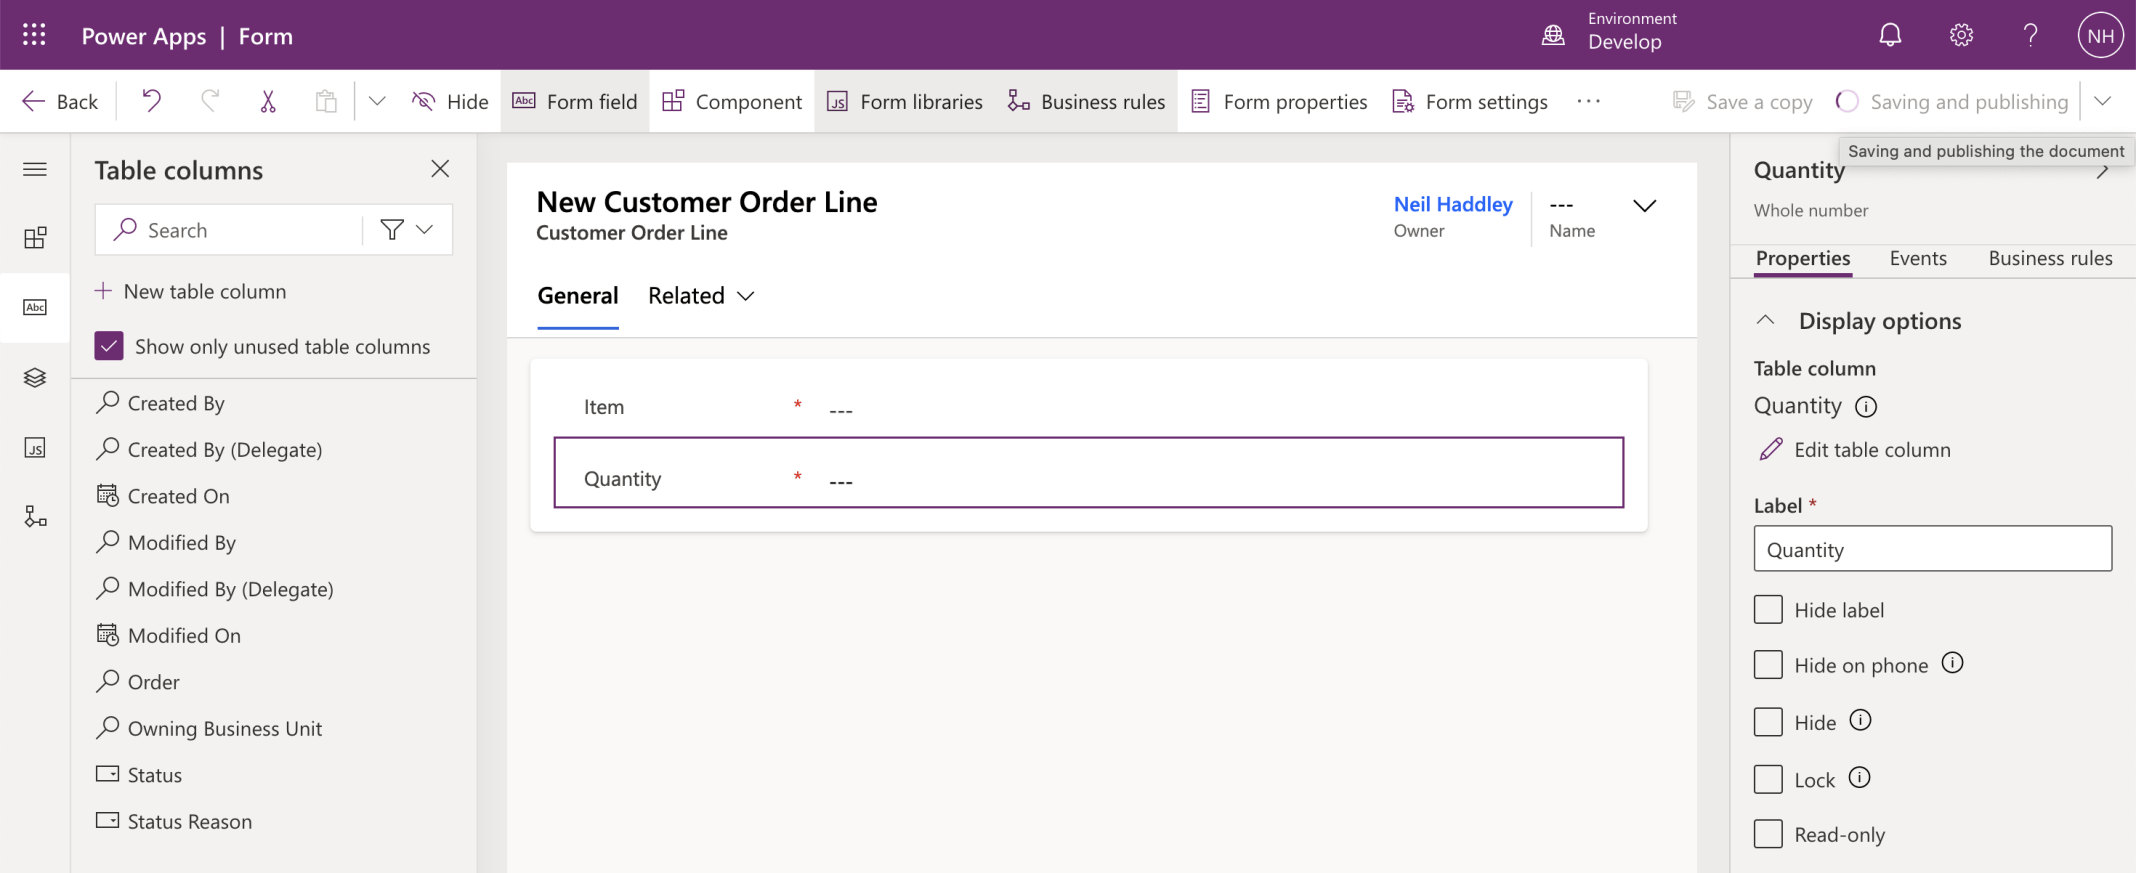Collapse the Display options section

(x=1766, y=321)
